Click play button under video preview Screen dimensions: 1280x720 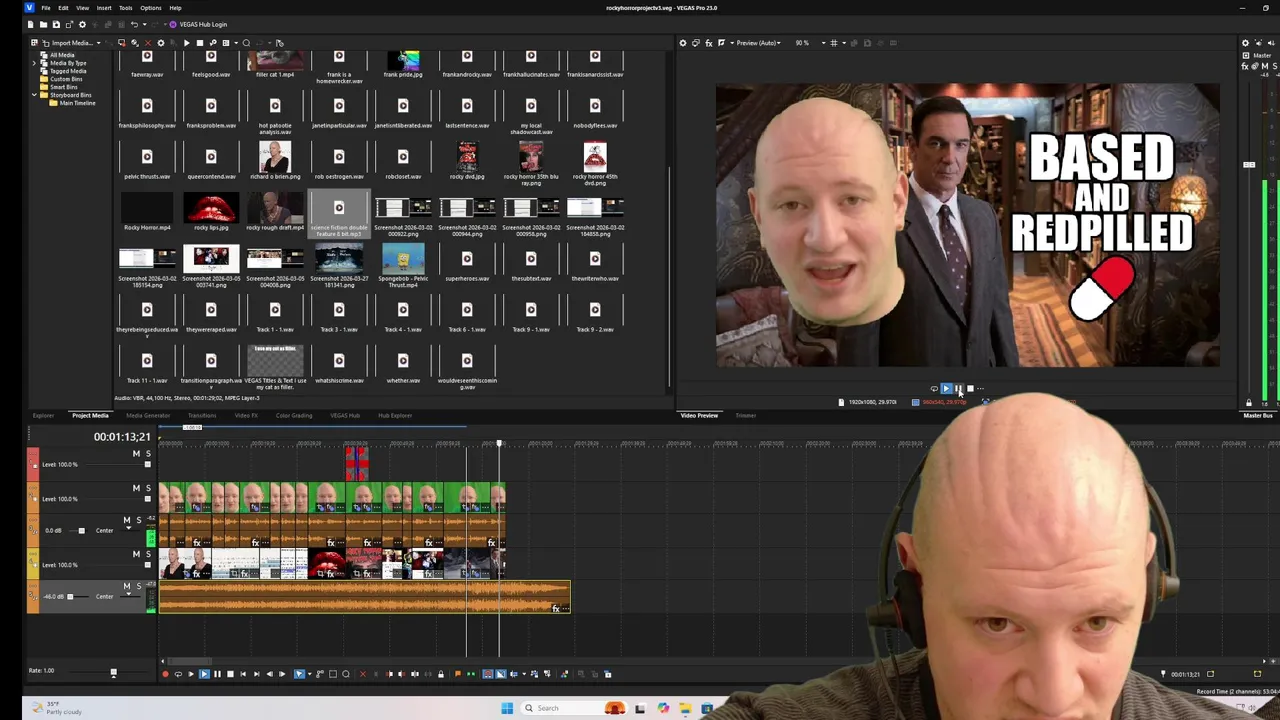coord(946,388)
